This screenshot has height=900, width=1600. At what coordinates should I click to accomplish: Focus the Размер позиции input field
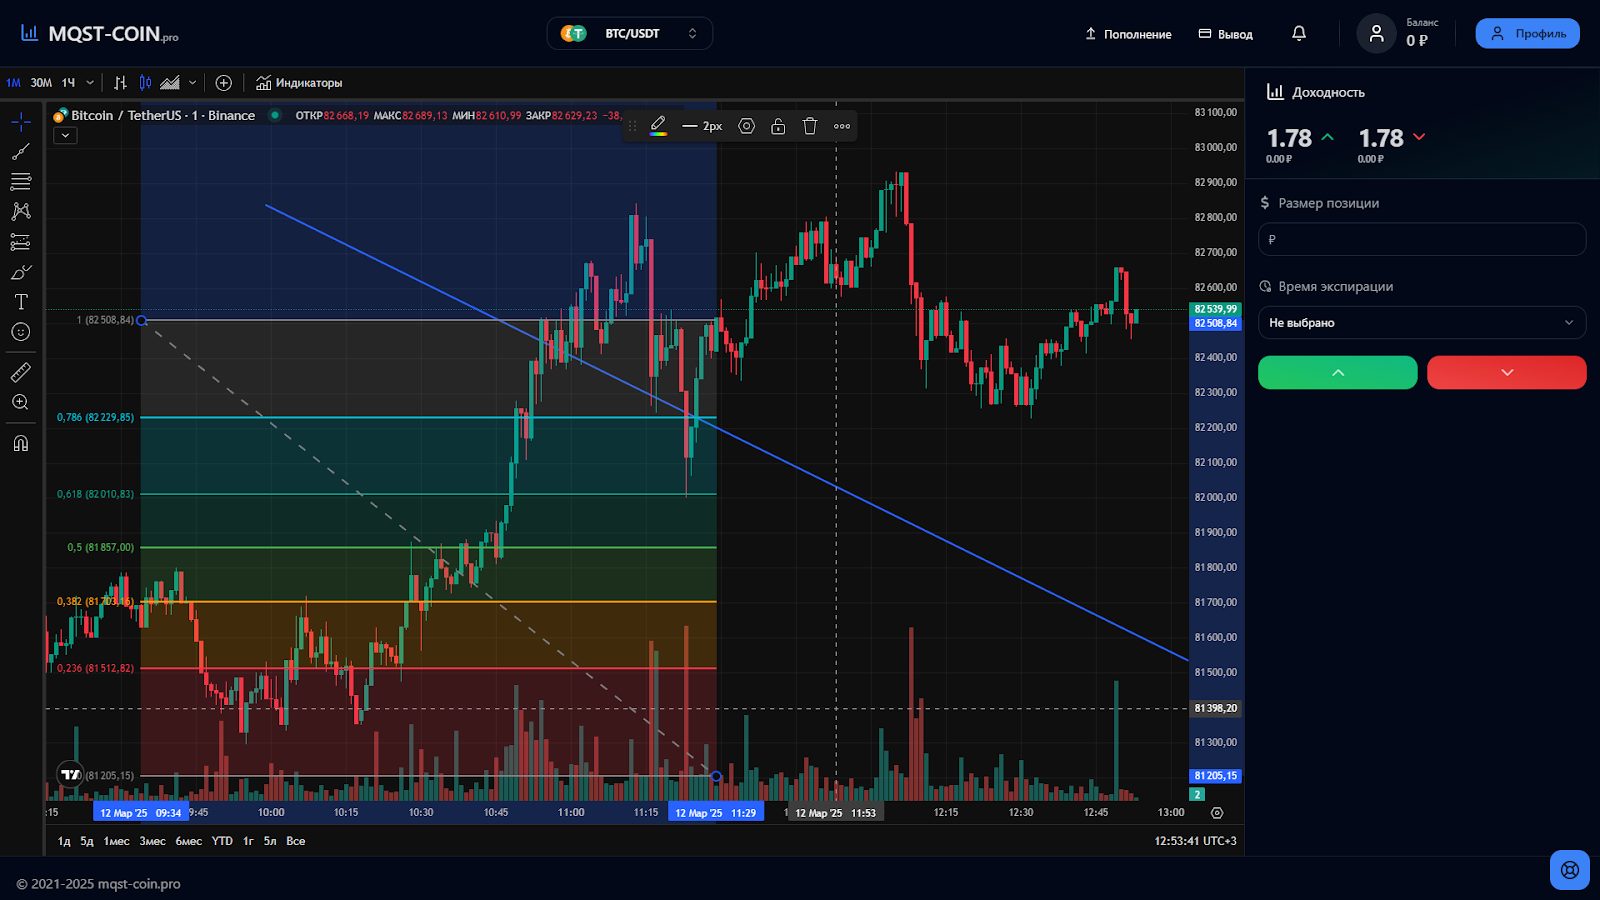(1422, 239)
